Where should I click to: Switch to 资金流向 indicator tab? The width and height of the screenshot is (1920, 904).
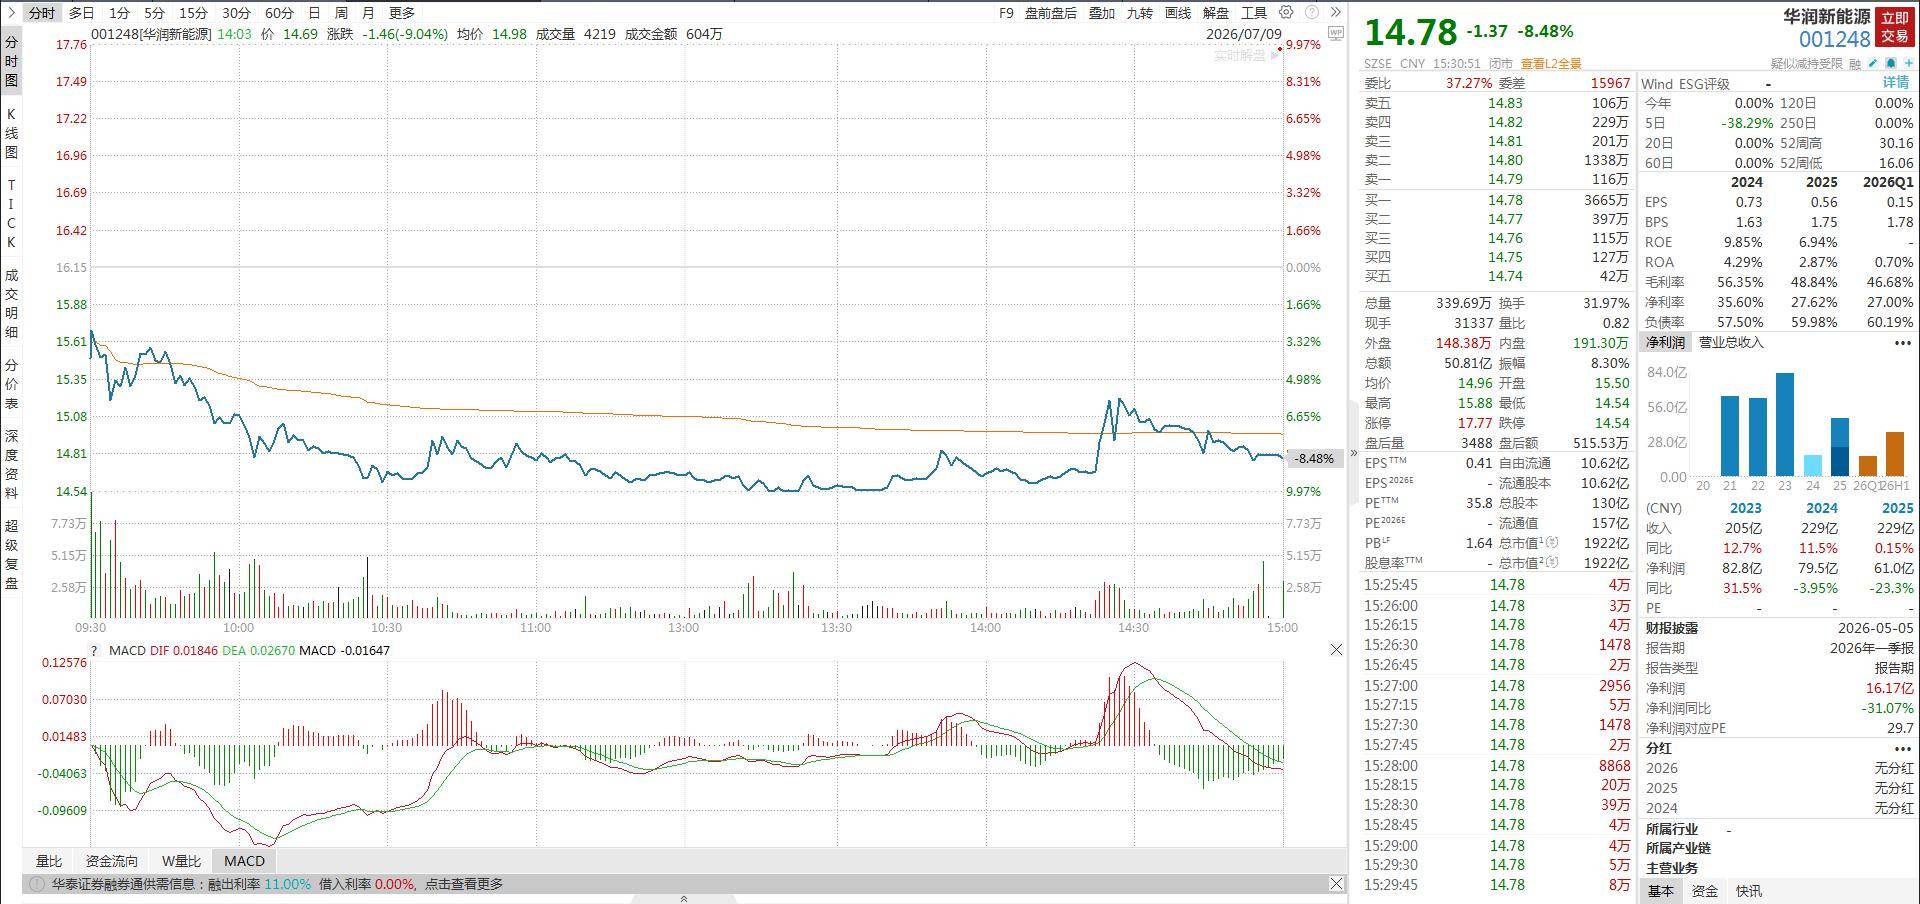point(112,861)
